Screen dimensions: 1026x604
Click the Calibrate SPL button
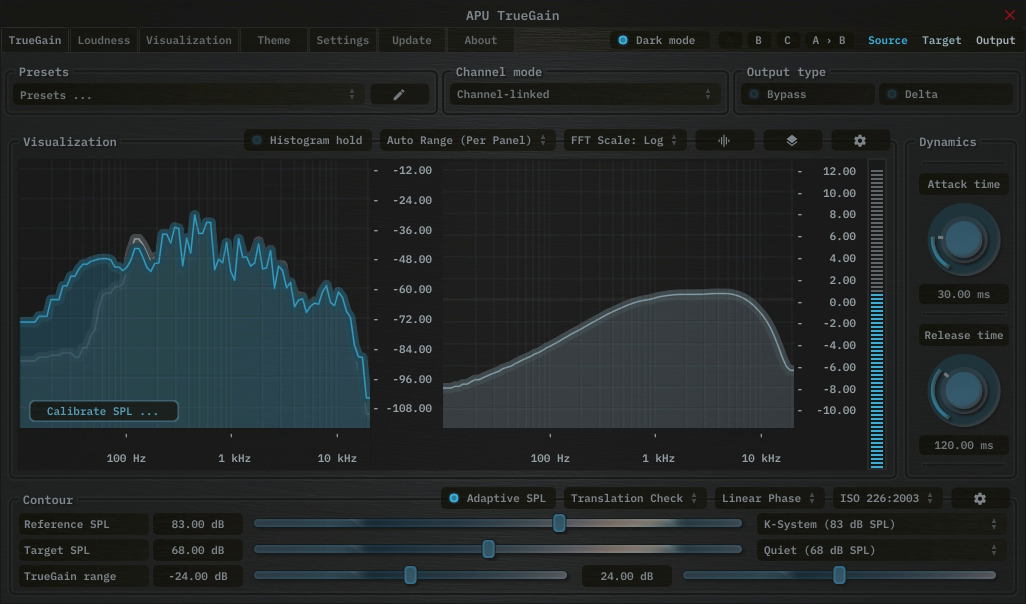(x=103, y=411)
